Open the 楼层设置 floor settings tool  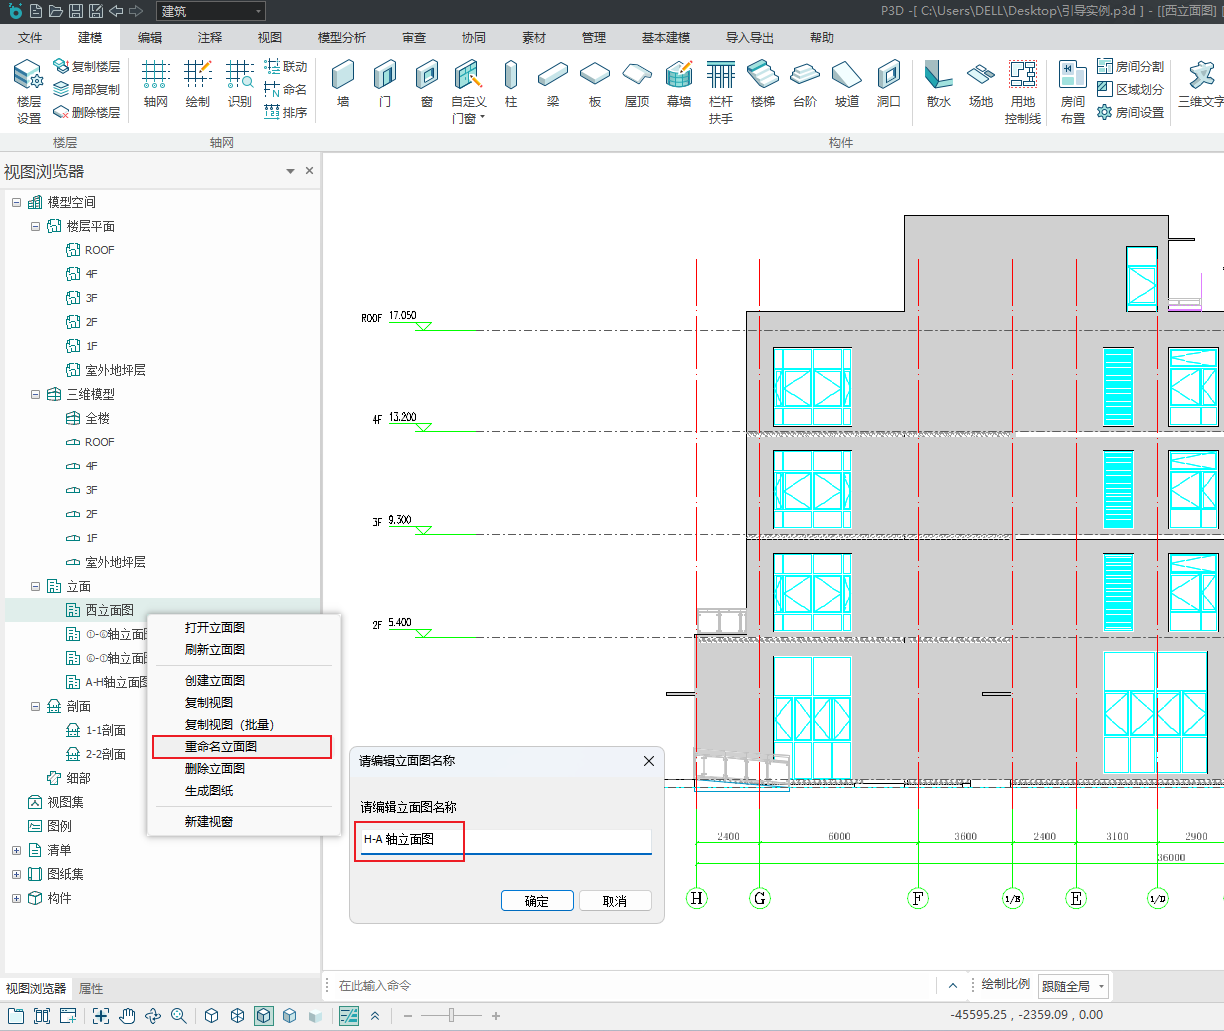click(29, 90)
